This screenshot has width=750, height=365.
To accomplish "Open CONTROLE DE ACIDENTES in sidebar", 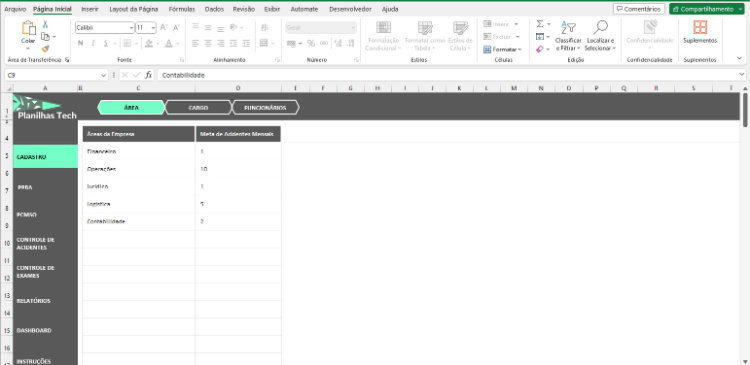I will [x=35, y=243].
